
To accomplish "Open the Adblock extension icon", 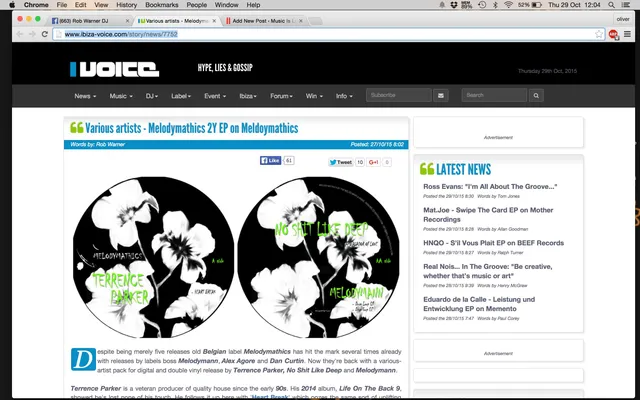I will [613, 34].
